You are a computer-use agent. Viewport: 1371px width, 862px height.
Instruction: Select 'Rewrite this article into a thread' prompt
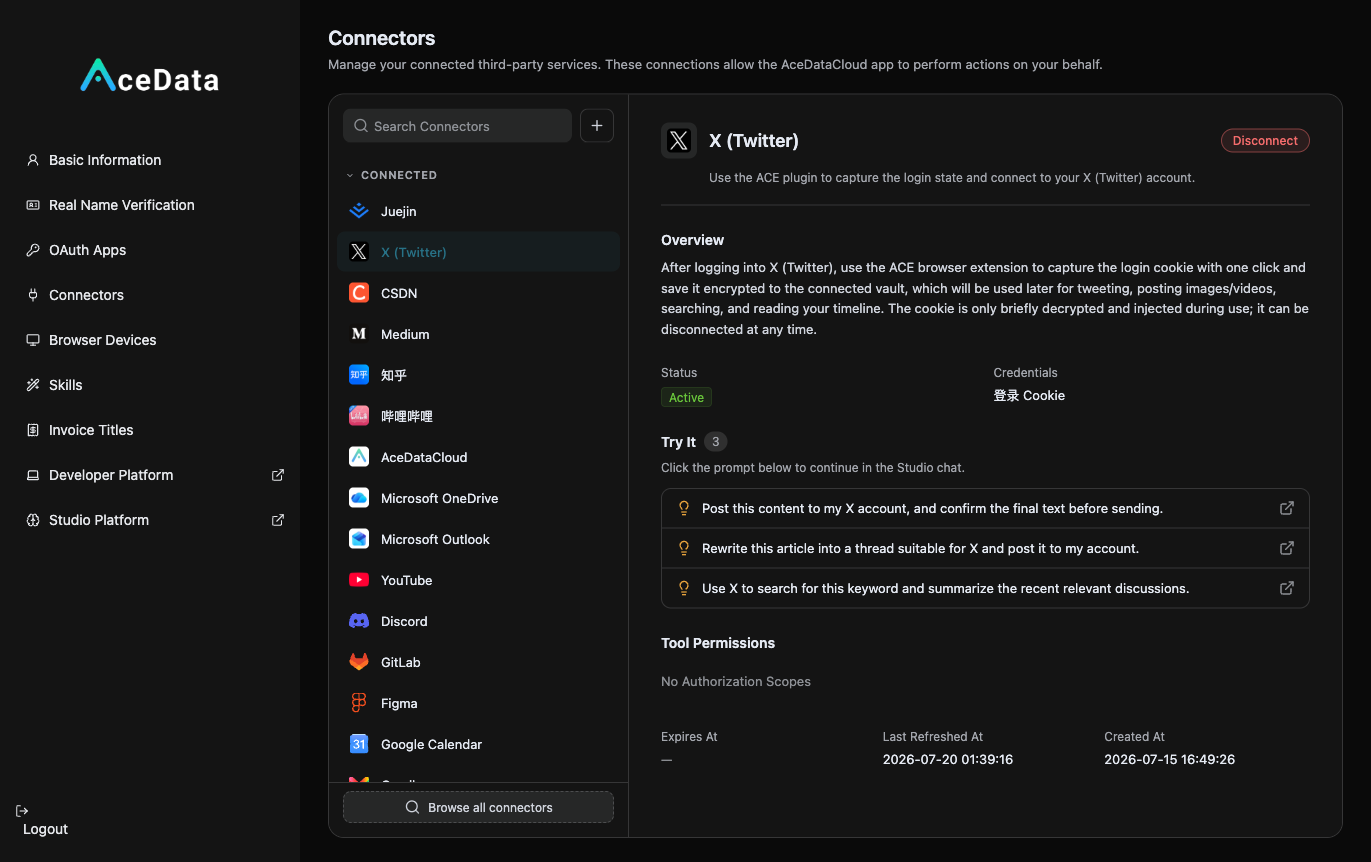coord(985,548)
